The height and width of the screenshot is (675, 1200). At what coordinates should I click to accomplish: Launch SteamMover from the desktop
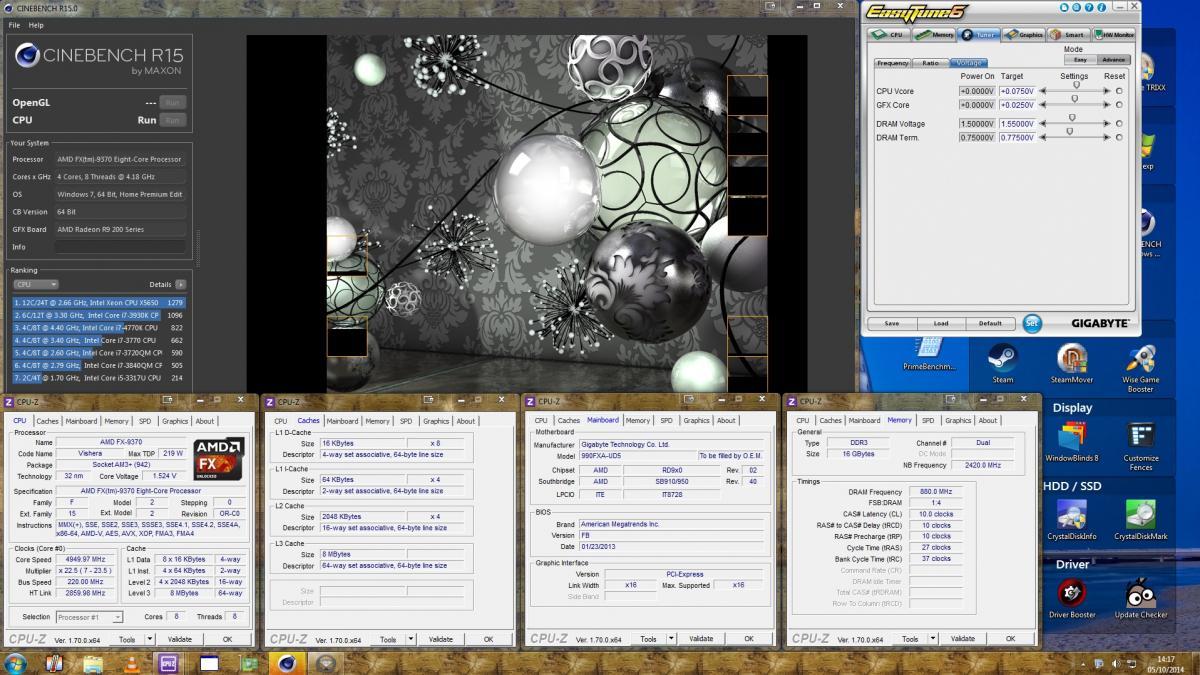click(1072, 364)
